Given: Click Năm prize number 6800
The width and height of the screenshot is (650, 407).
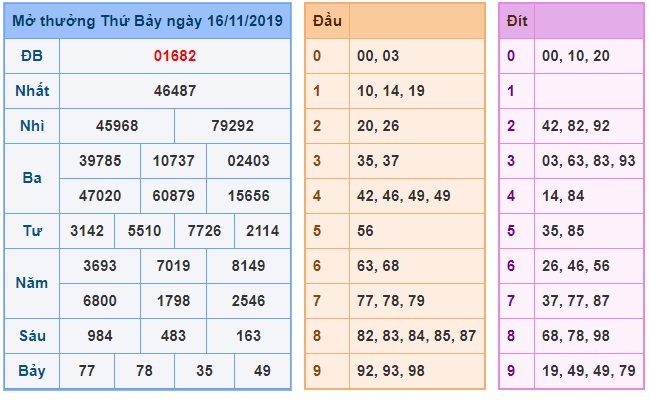Looking at the screenshot, I should (x=100, y=301).
